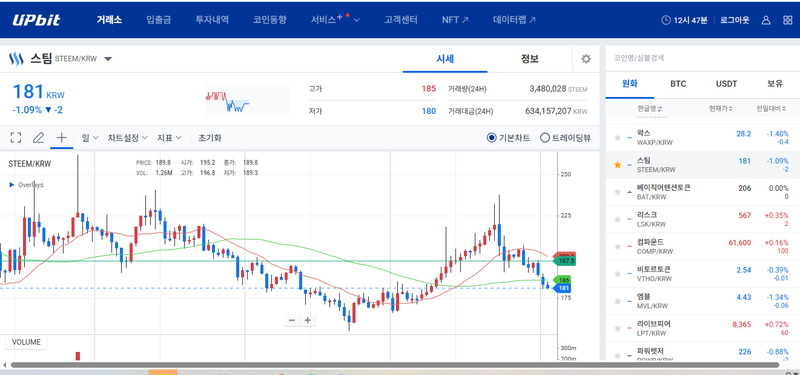Select the crosshair cursor tool

tap(61, 137)
